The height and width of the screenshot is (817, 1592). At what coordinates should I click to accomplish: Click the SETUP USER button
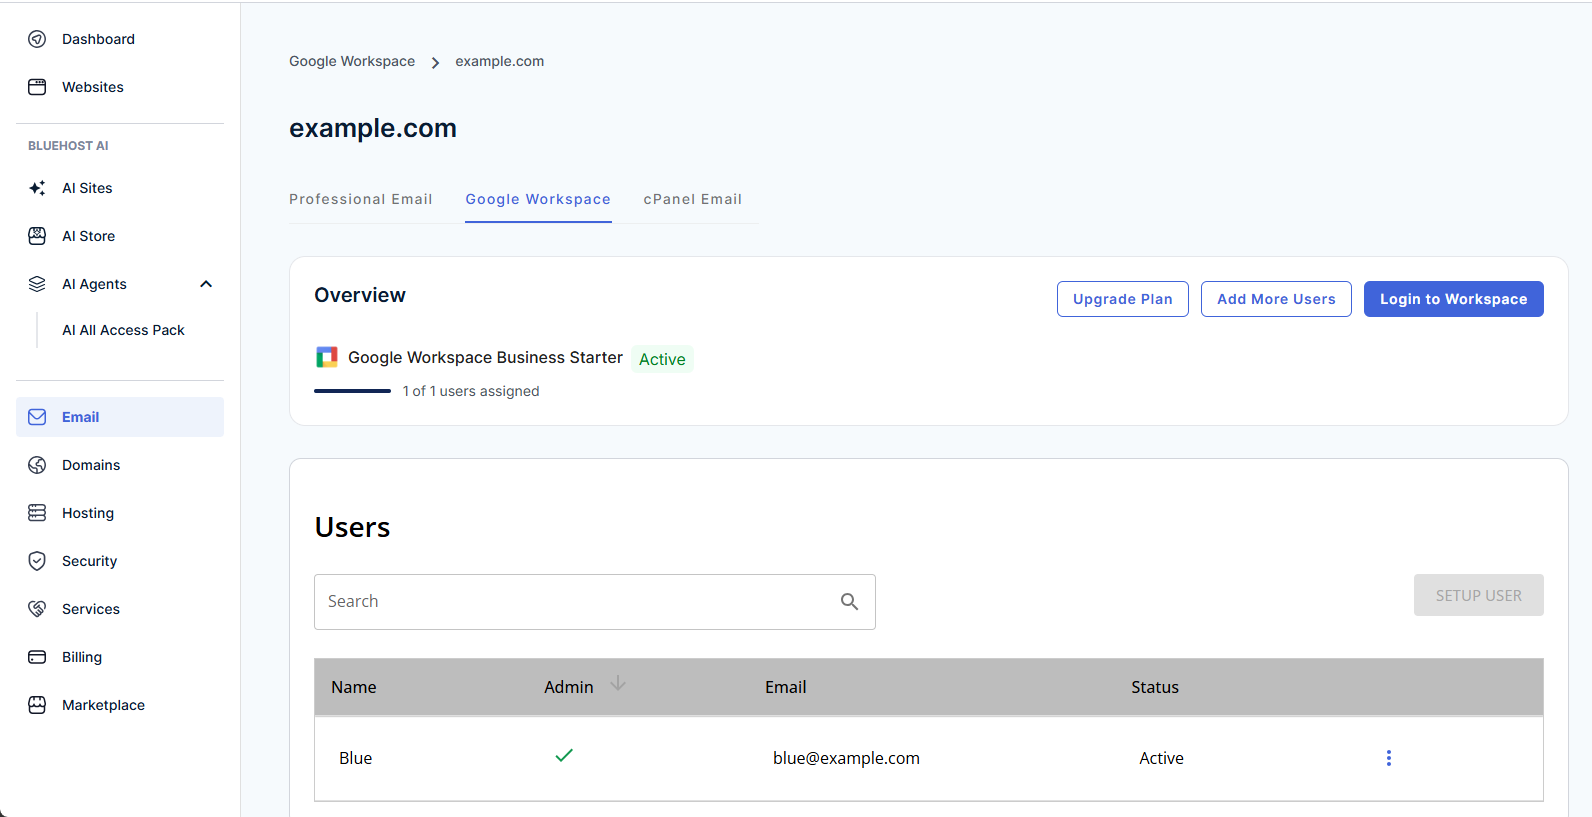[1479, 595]
